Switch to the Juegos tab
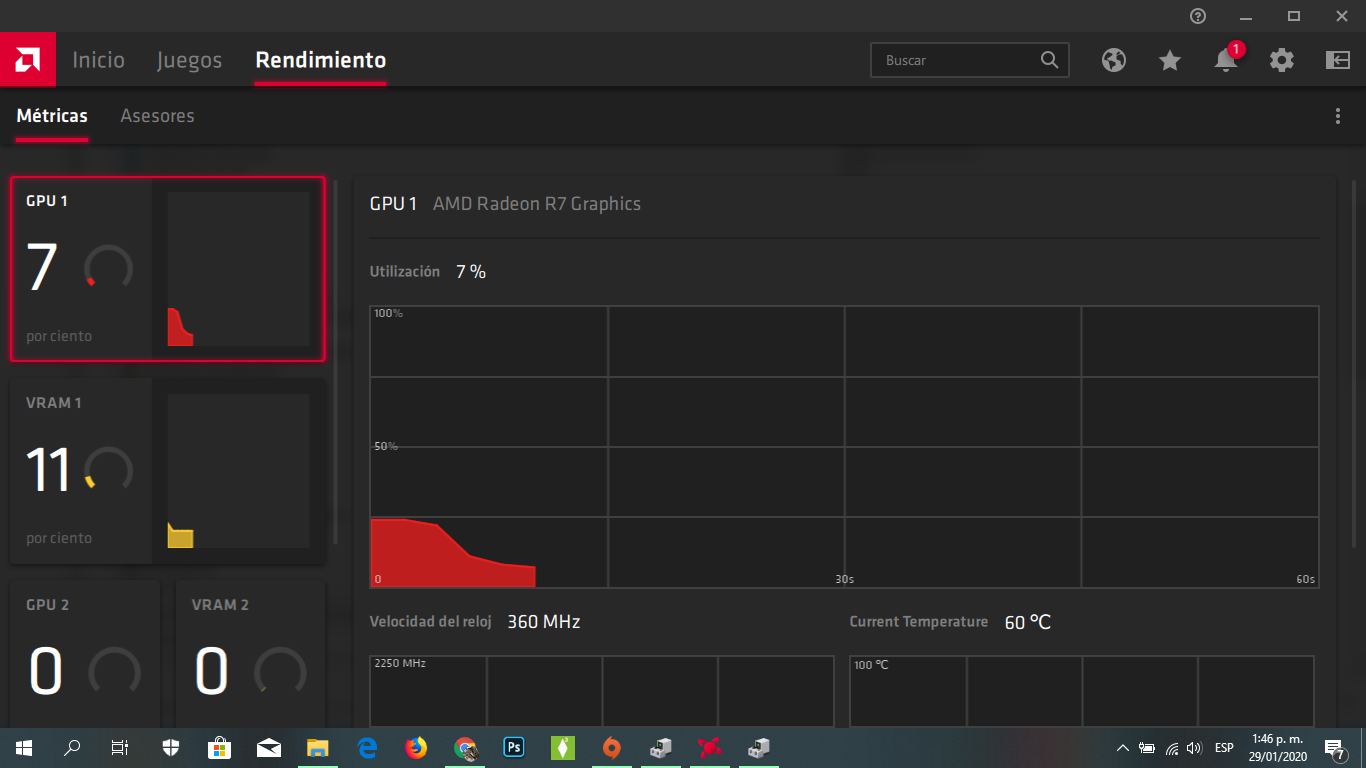 pos(189,60)
